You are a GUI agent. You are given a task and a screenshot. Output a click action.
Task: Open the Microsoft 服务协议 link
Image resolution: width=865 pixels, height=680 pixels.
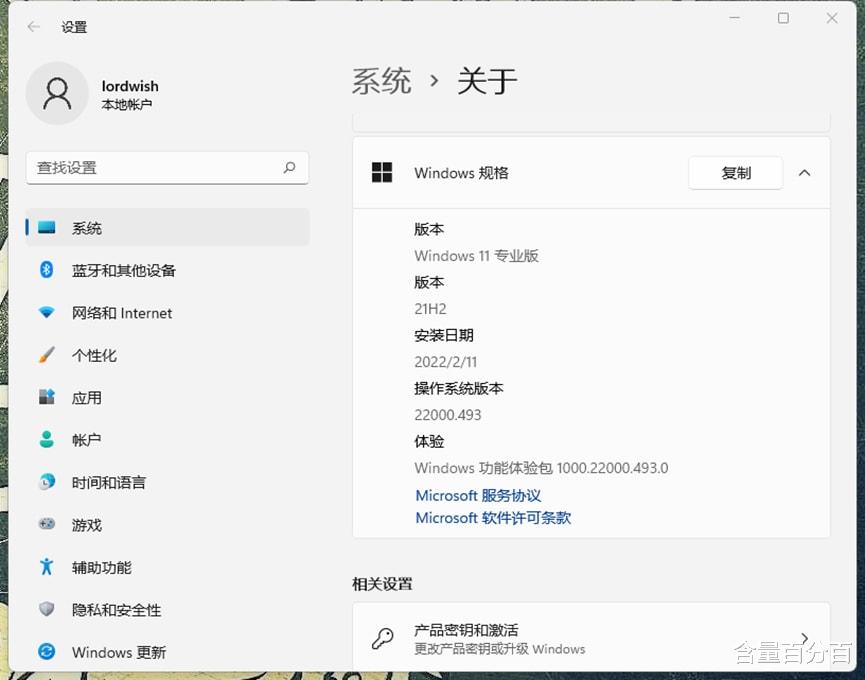tap(478, 495)
